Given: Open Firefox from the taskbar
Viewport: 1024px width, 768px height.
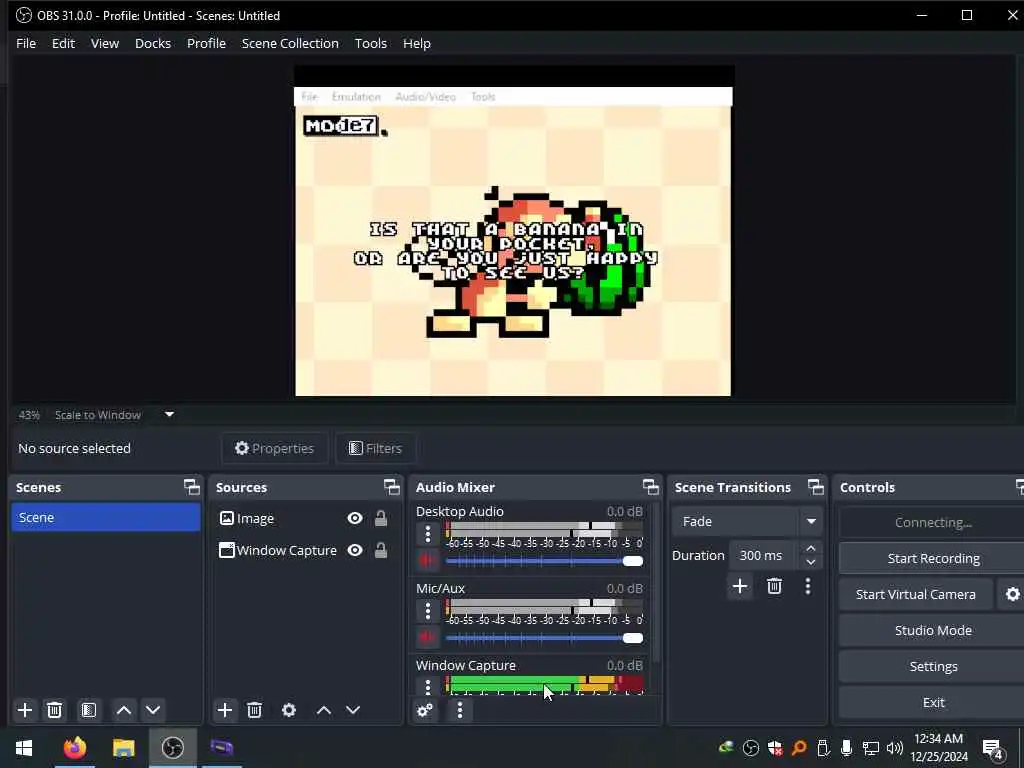Looking at the screenshot, I should [74, 747].
